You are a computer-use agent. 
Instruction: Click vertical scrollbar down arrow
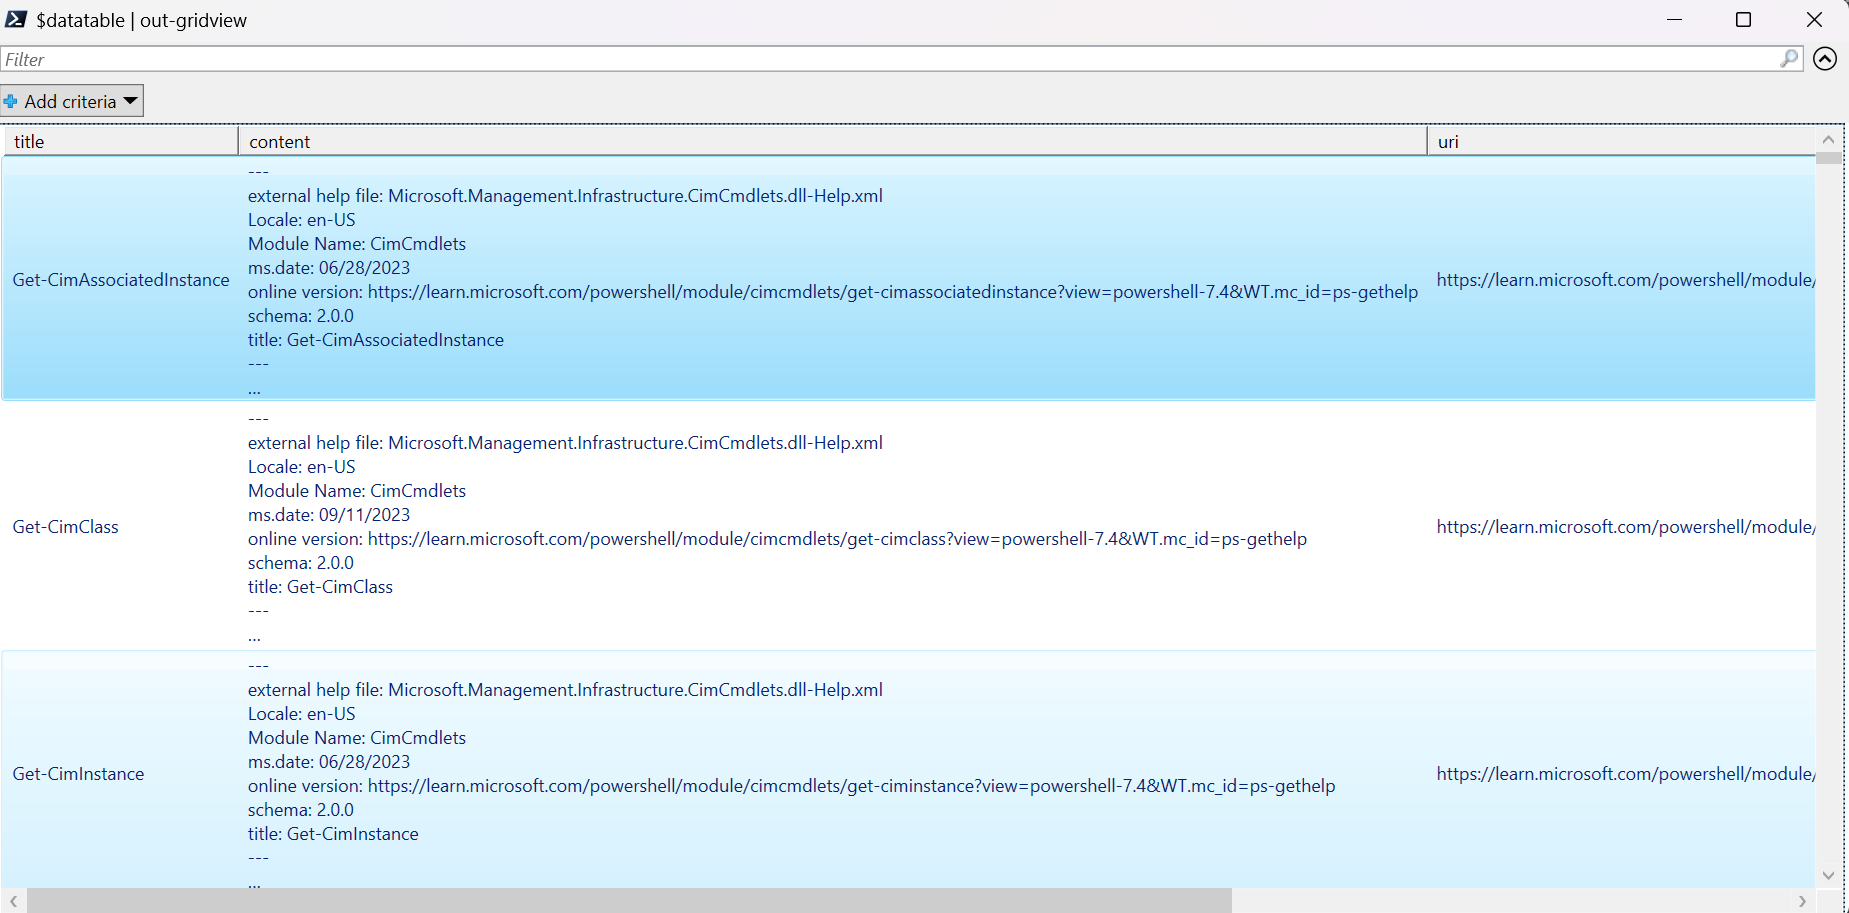coord(1829,875)
